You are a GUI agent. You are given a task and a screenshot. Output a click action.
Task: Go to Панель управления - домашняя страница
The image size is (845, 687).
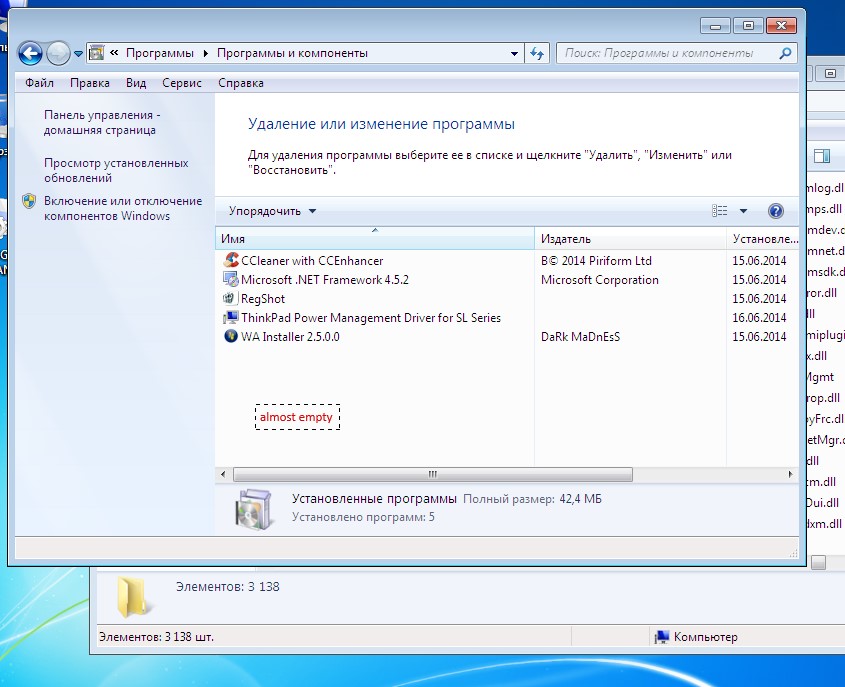point(102,122)
